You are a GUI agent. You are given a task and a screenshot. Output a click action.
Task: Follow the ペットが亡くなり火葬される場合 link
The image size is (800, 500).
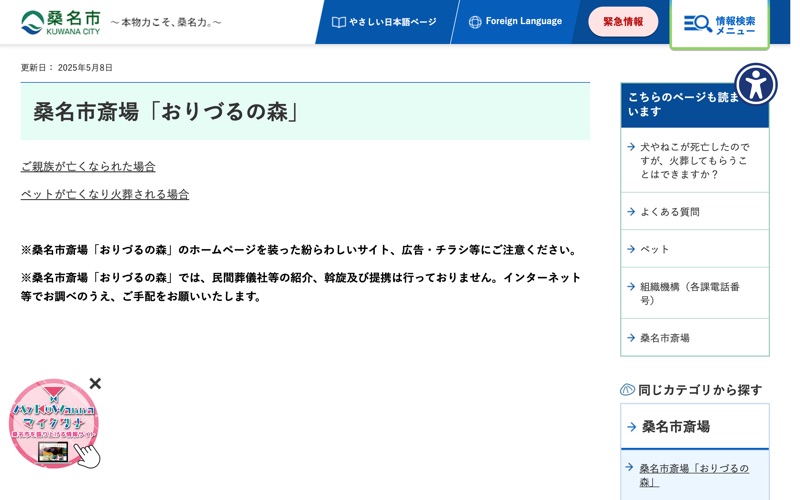[105, 194]
